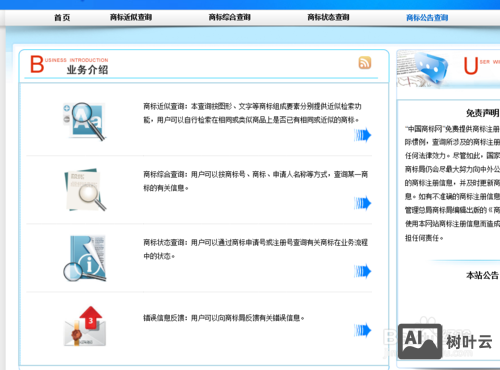
Task: Open 商标公告查询 in the navigation bar
Action: pos(427,17)
